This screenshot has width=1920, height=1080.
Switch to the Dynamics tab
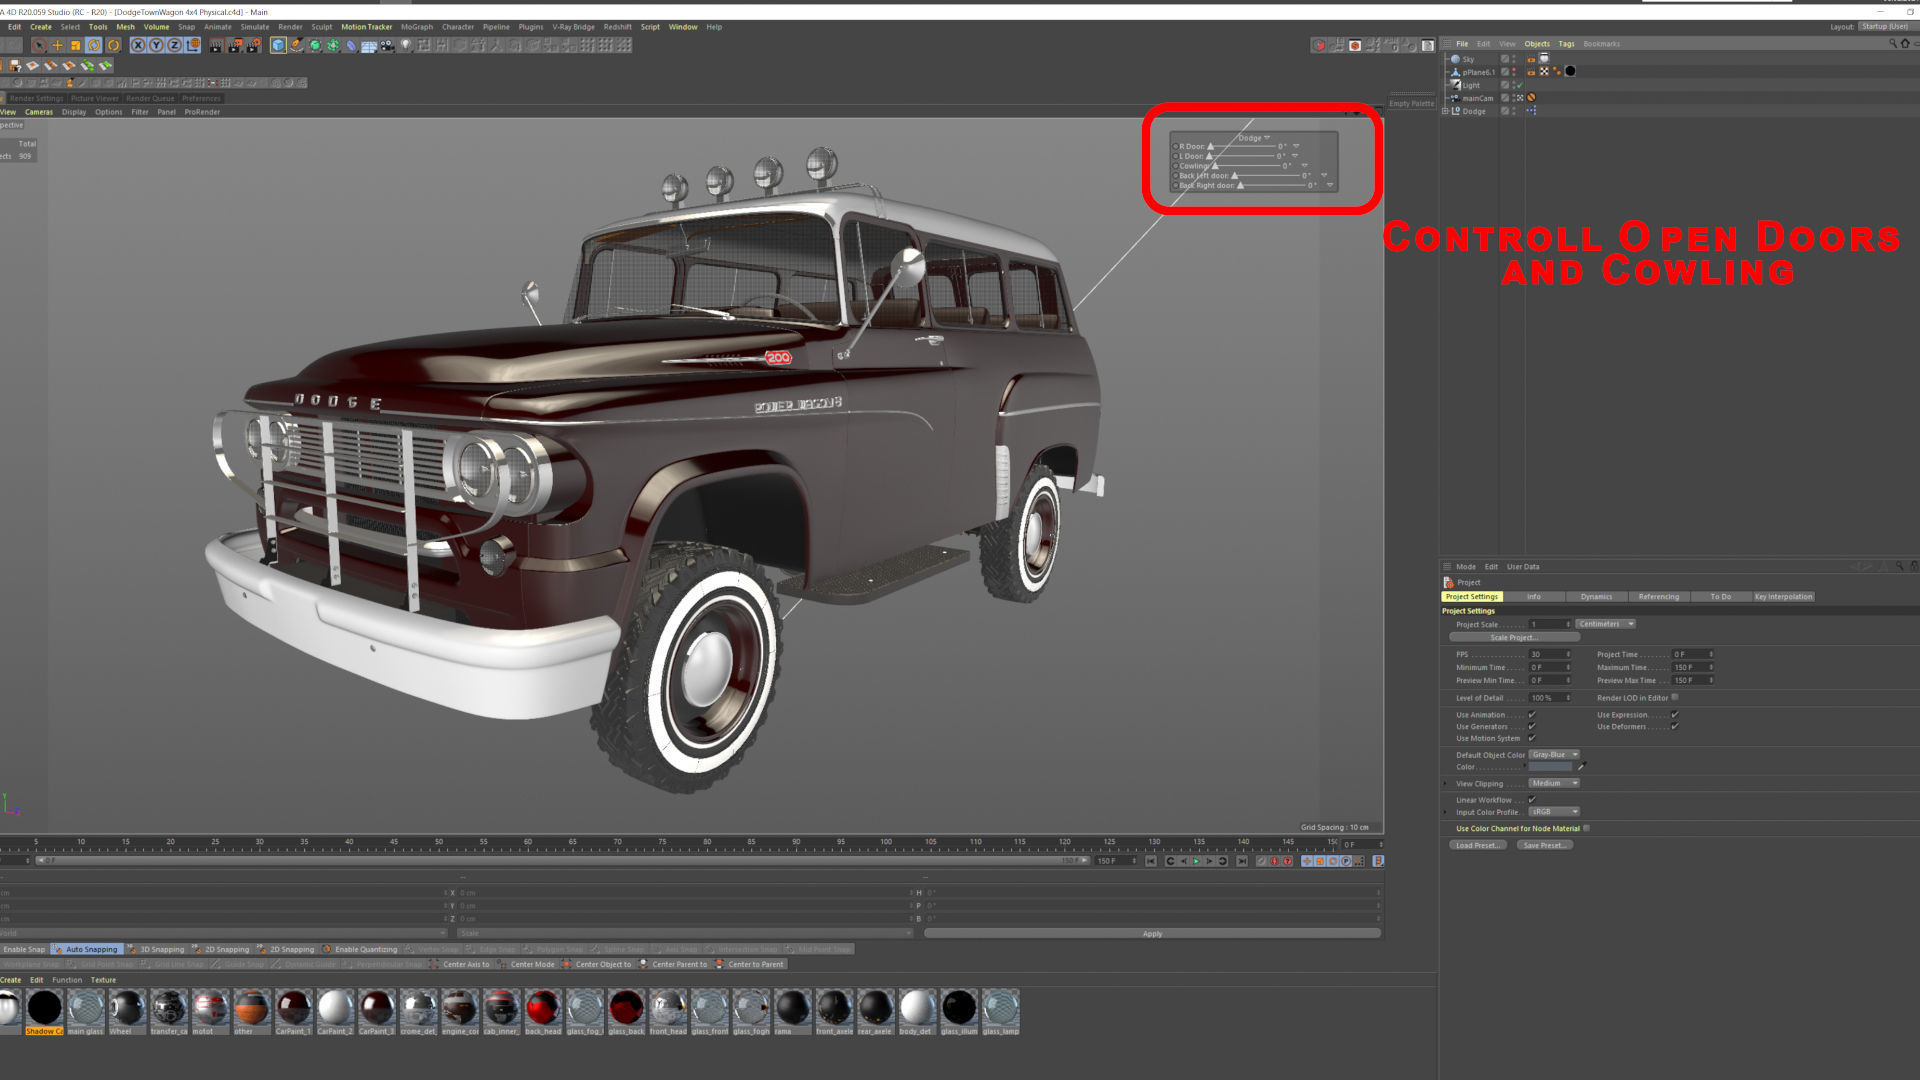click(x=1596, y=597)
